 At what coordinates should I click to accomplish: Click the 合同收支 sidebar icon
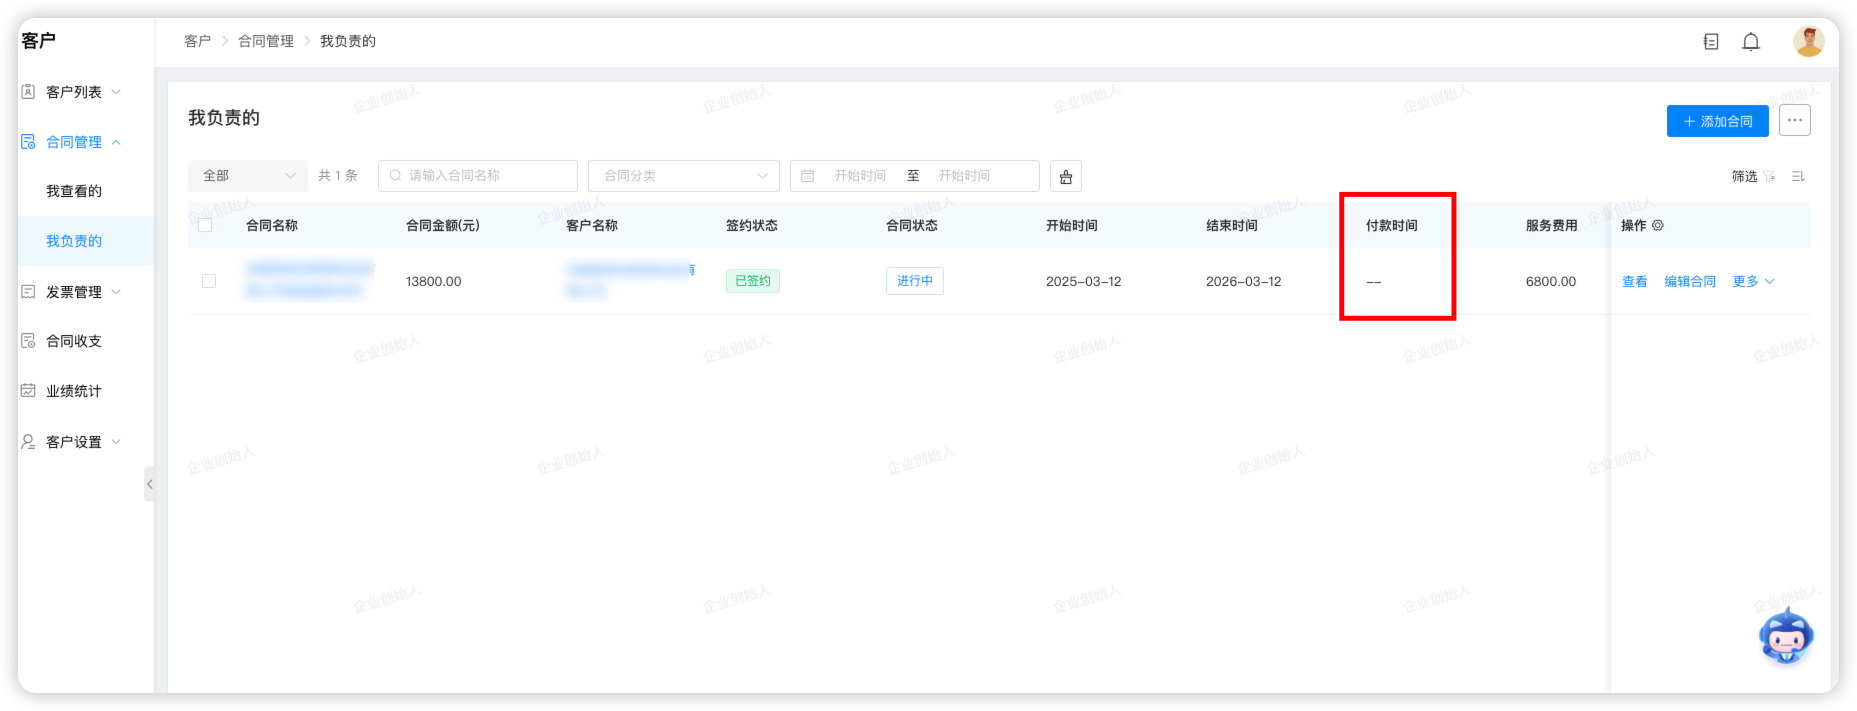28,341
